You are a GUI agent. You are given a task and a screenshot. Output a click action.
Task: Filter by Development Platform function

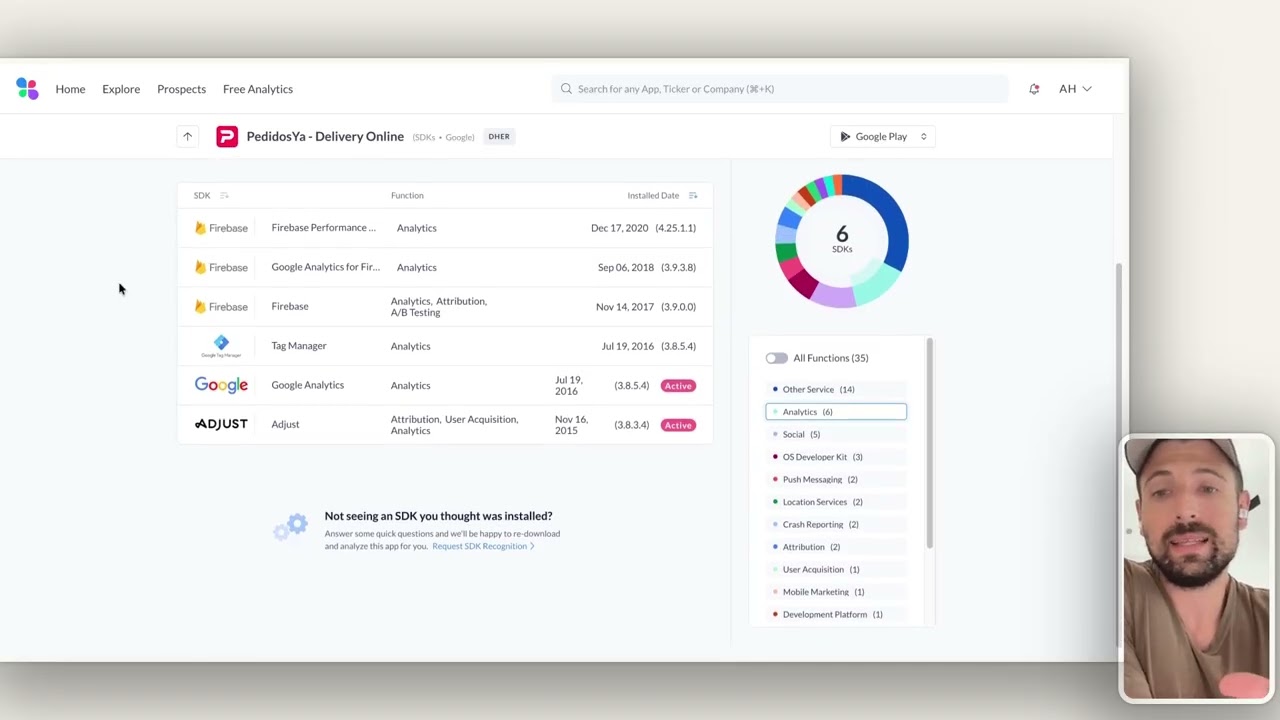tap(836, 614)
